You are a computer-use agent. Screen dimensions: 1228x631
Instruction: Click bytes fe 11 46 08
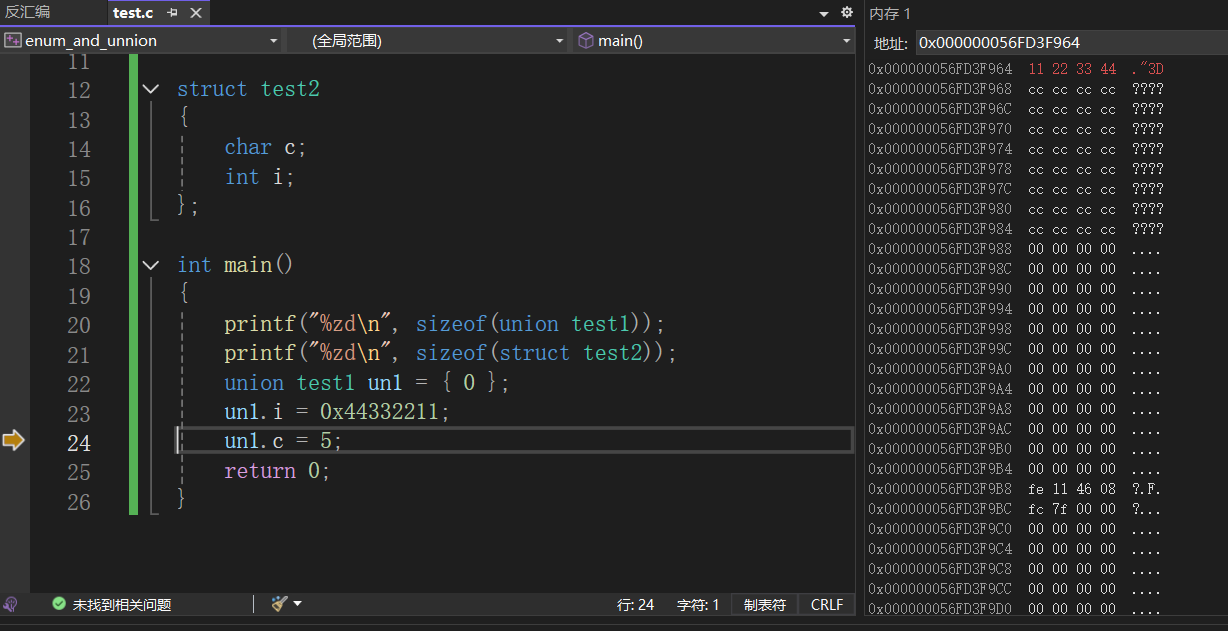pos(1072,489)
